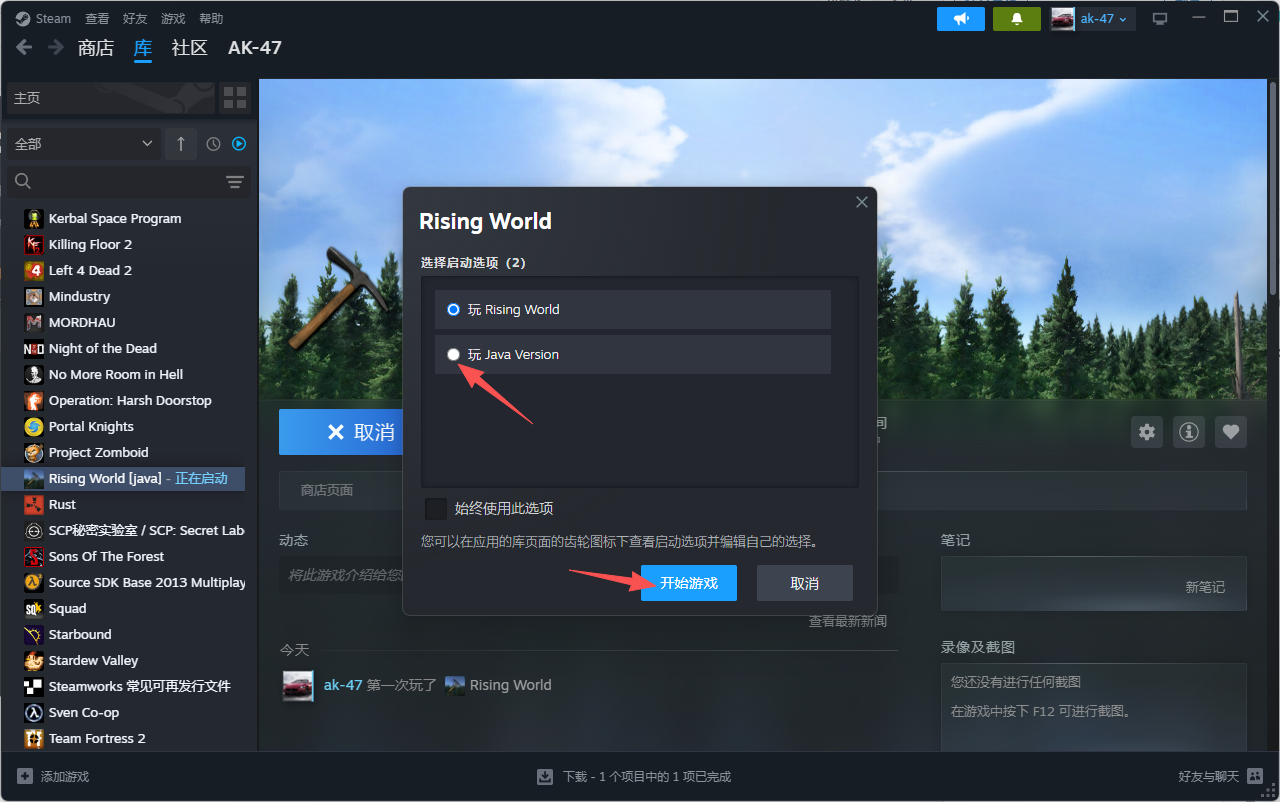1280x802 pixels.
Task: Click the recent activity clock icon
Action: (213, 144)
